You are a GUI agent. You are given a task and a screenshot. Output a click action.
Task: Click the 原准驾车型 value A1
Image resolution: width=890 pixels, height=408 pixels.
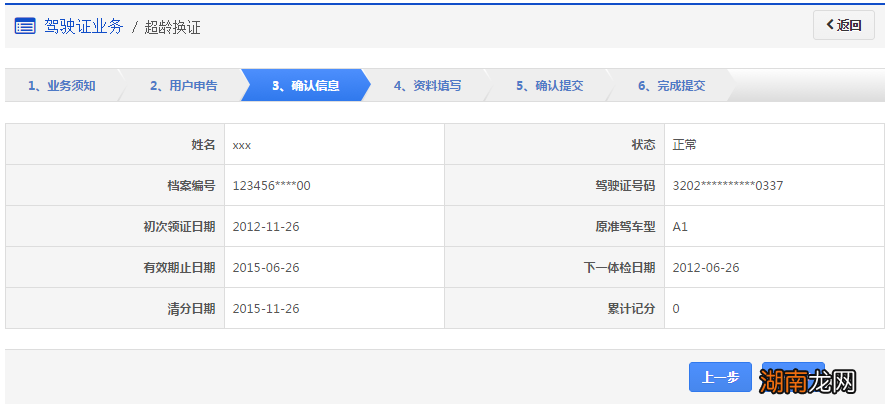click(680, 227)
